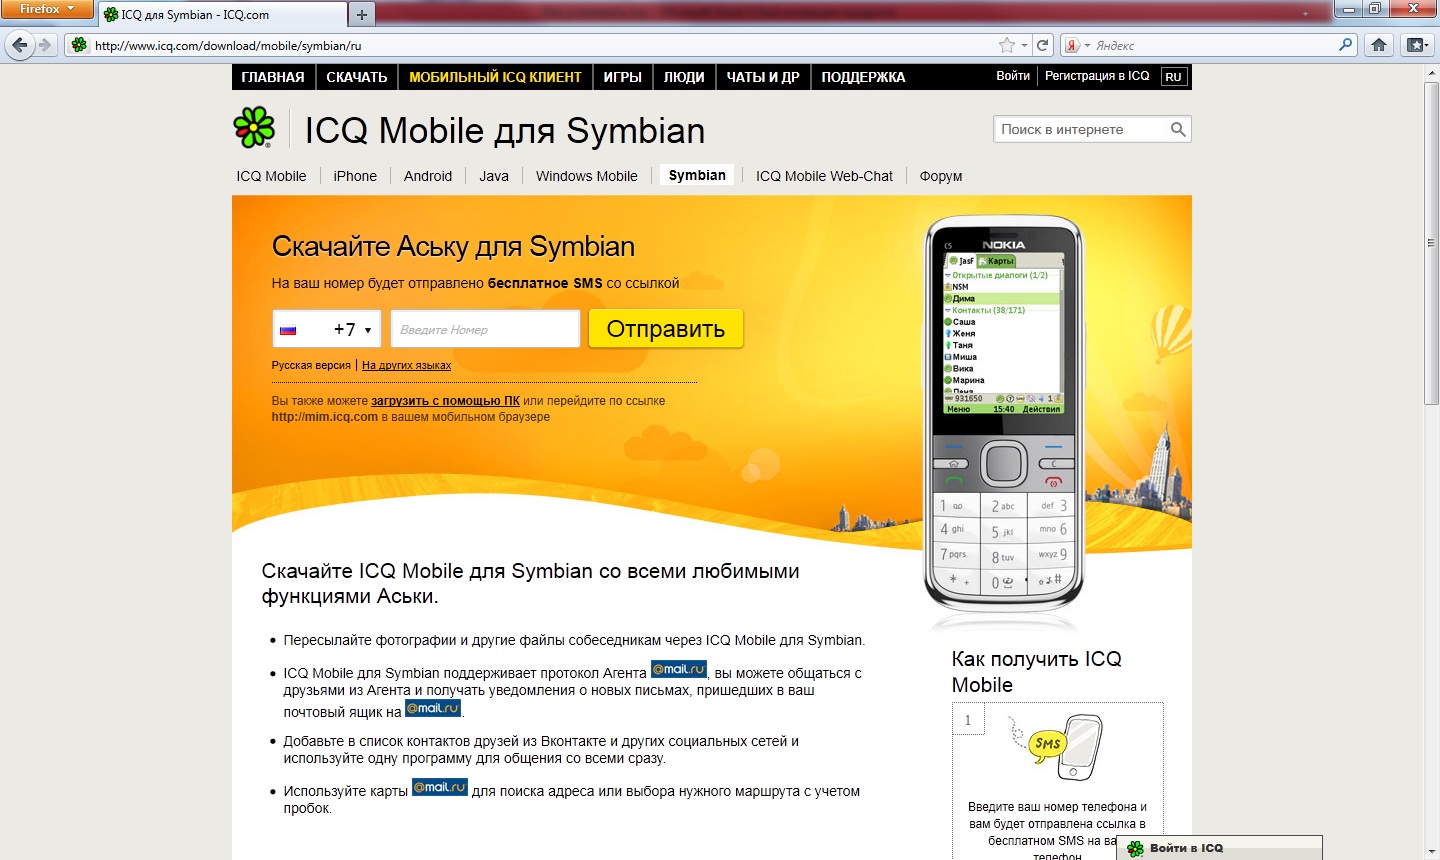Click mail.ru logo next to 'Используйте карты'
The image size is (1440, 860).
(x=440, y=787)
